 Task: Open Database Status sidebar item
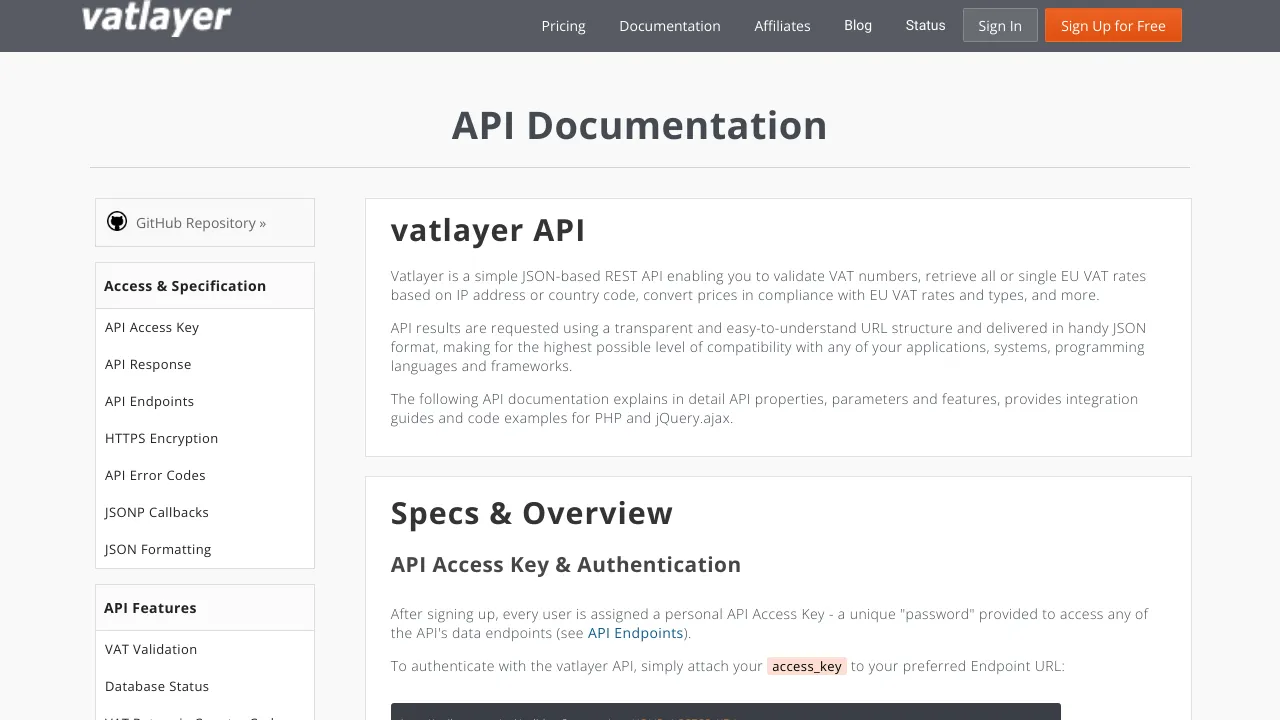157,686
